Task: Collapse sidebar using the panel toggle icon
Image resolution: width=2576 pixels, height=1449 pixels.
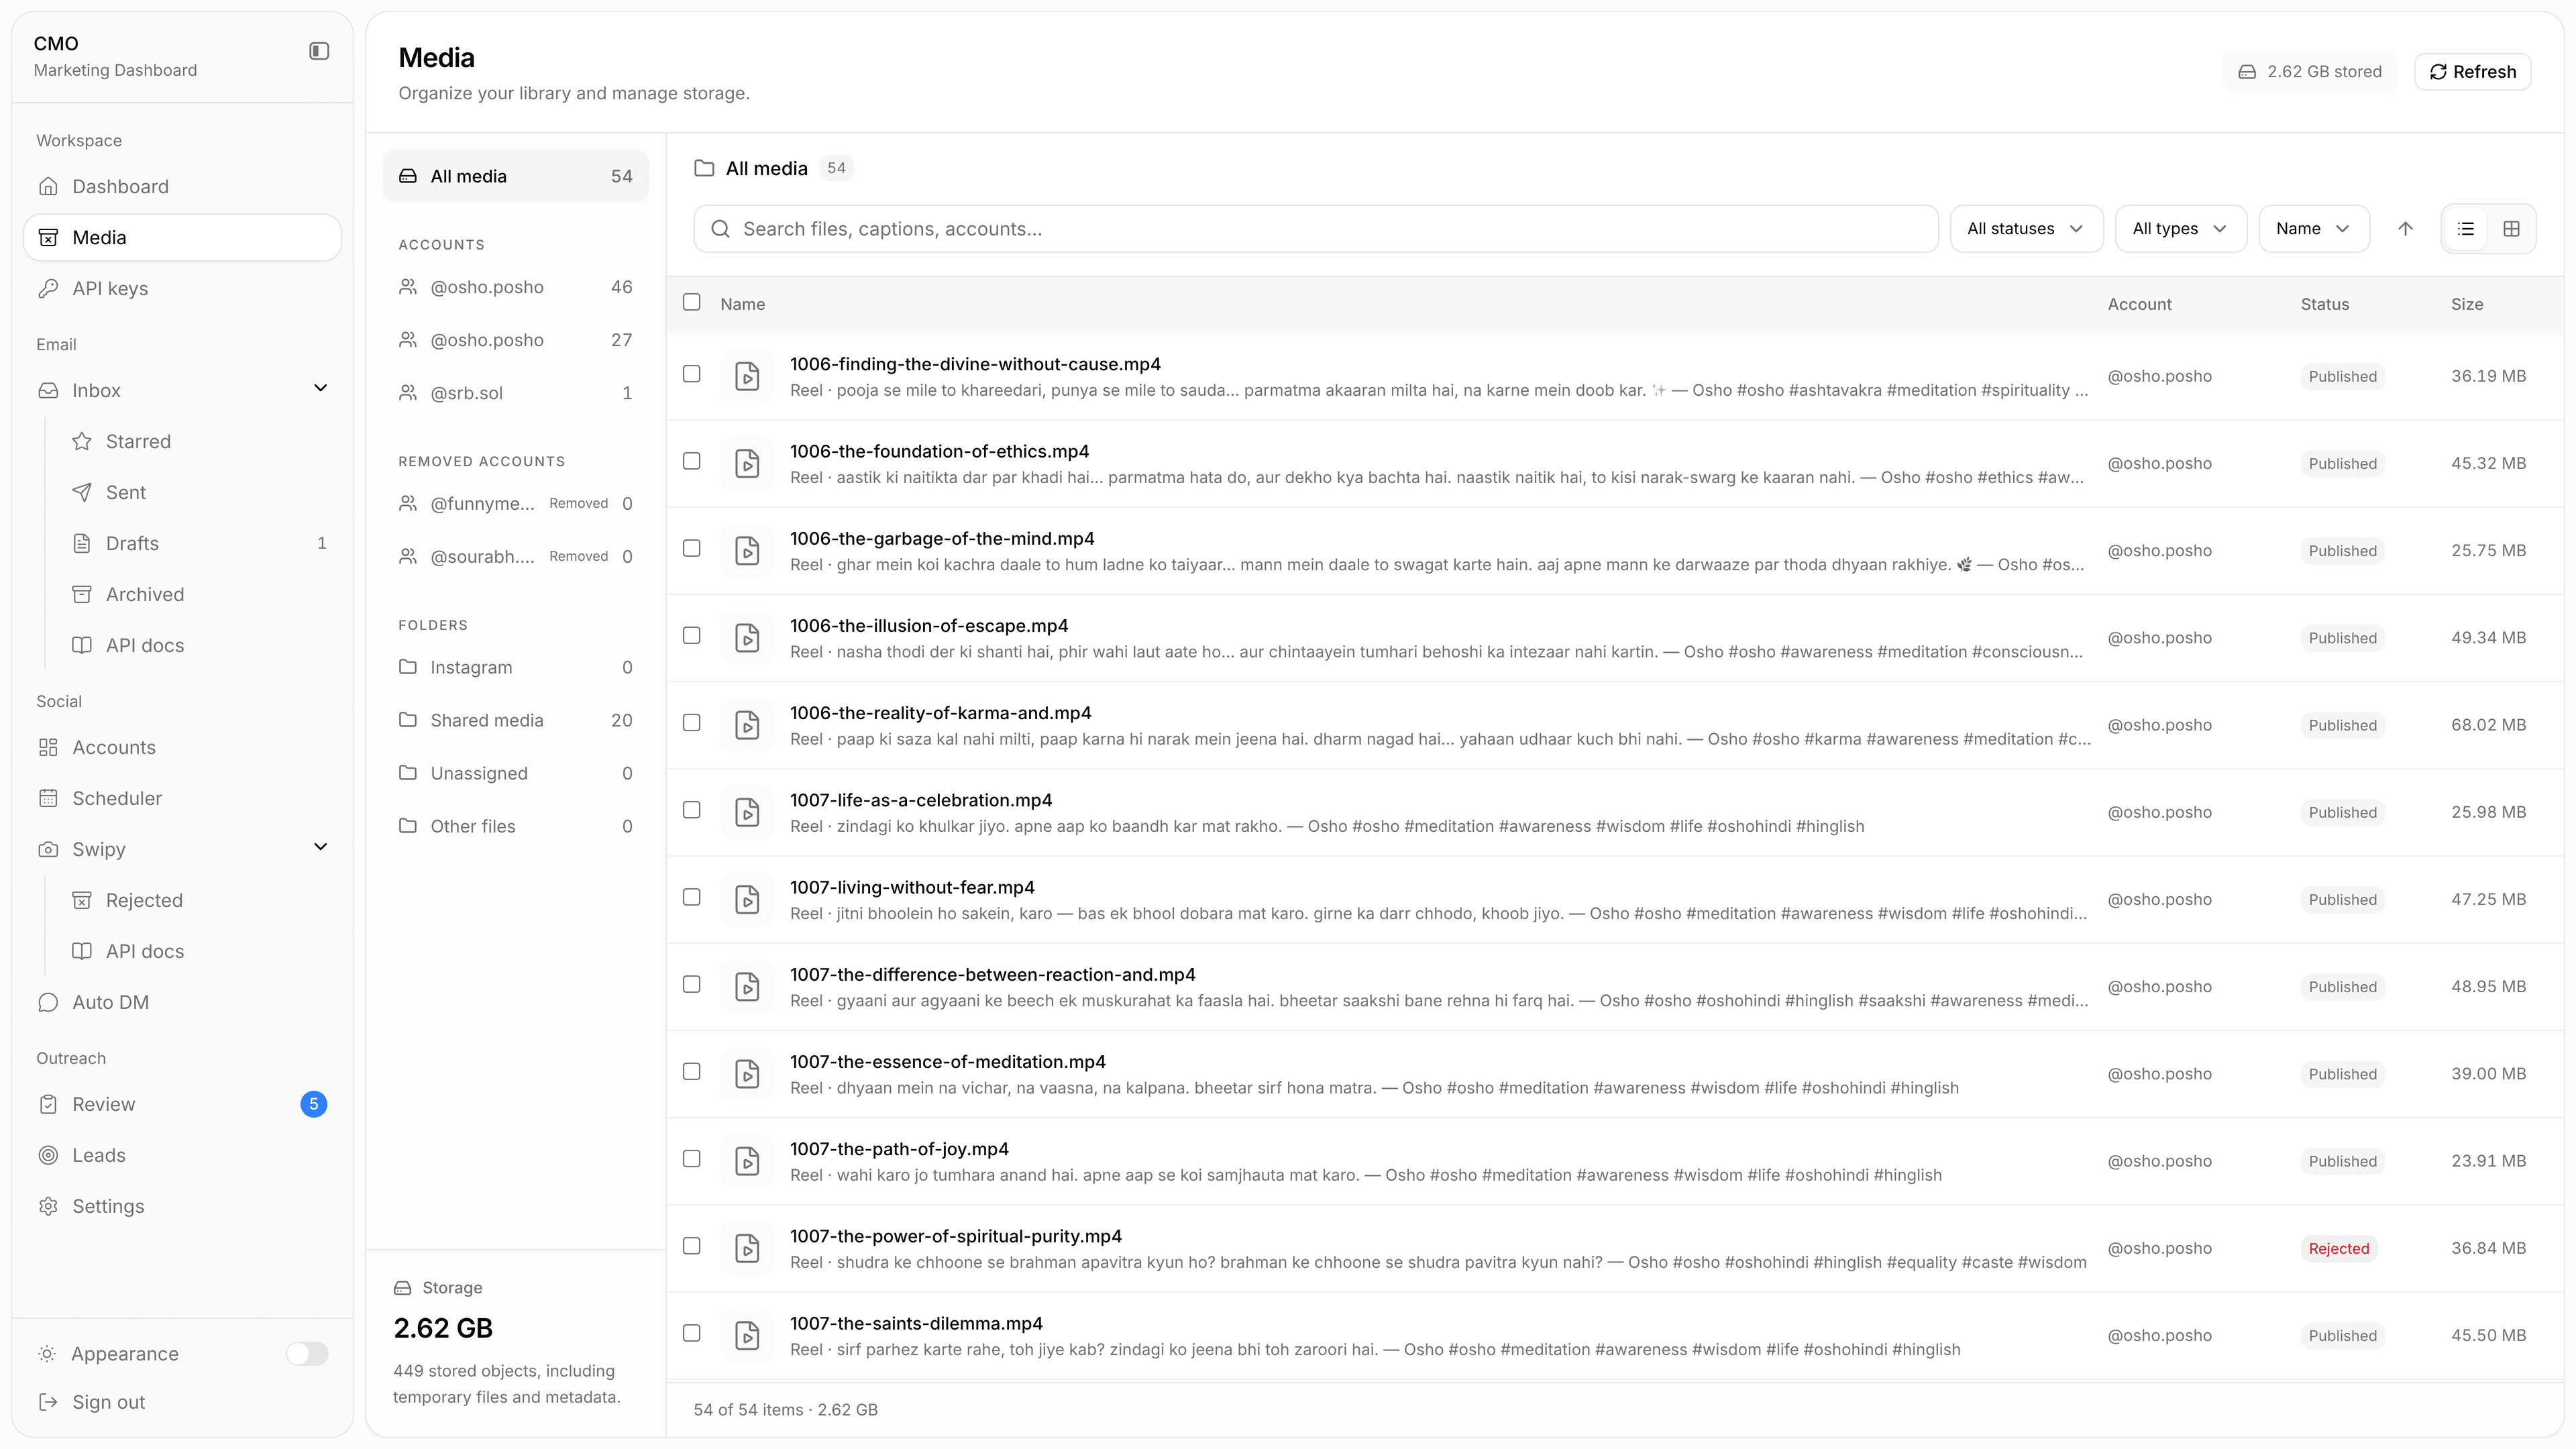Action: tap(319, 51)
